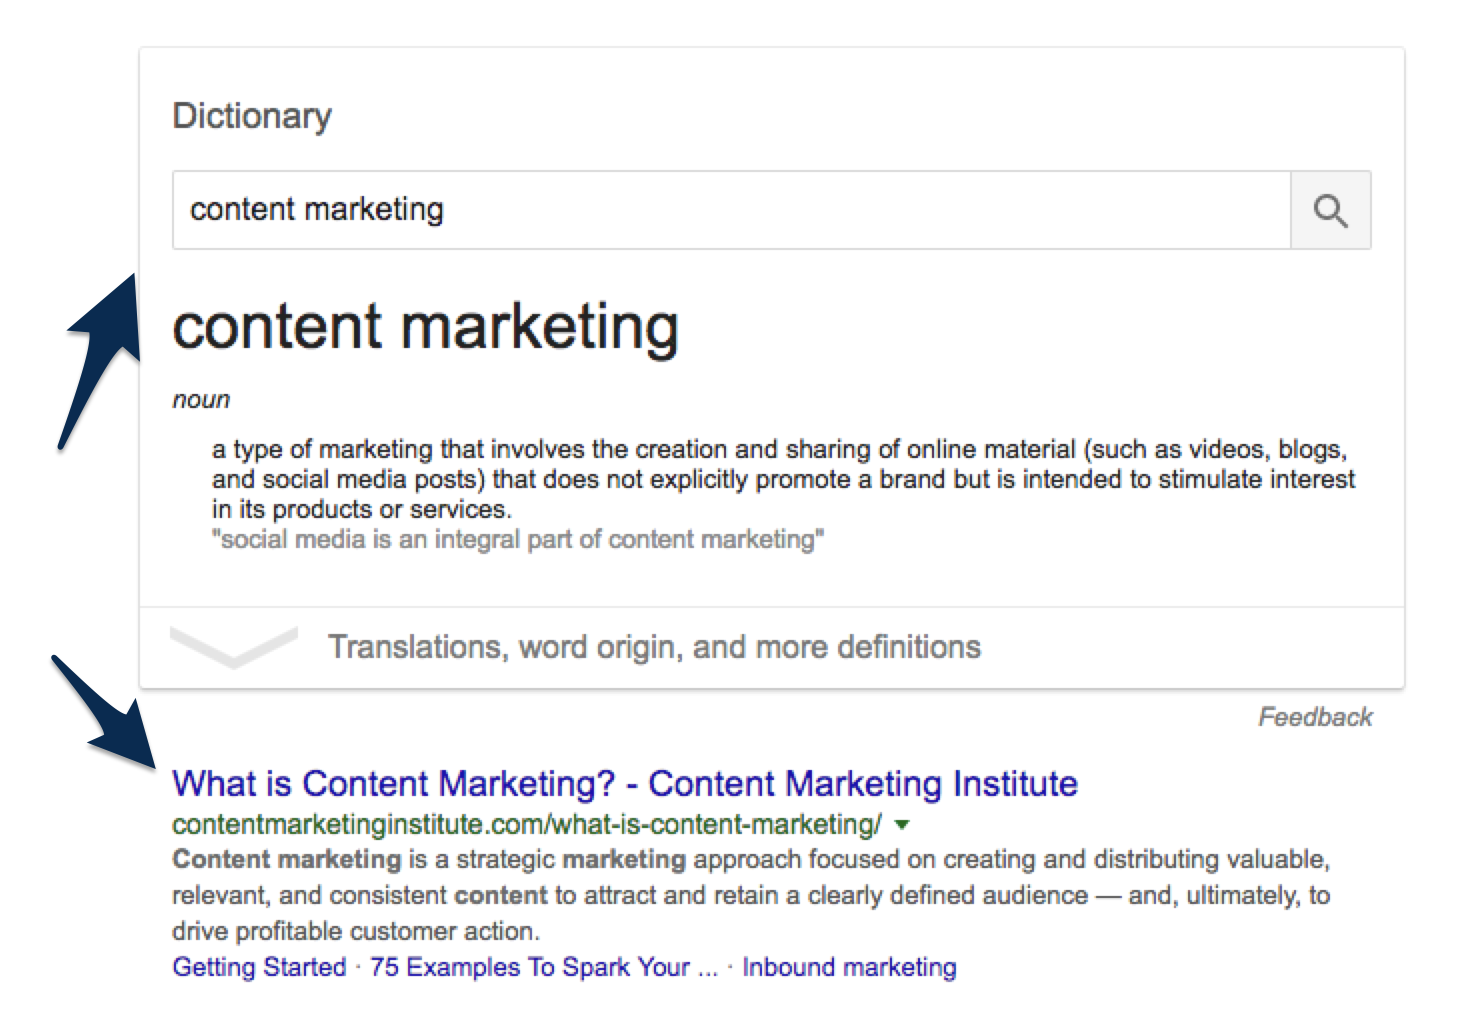Click the dictionary search input field
Viewport: 1466px width, 1014px height.
pyautogui.click(x=731, y=210)
